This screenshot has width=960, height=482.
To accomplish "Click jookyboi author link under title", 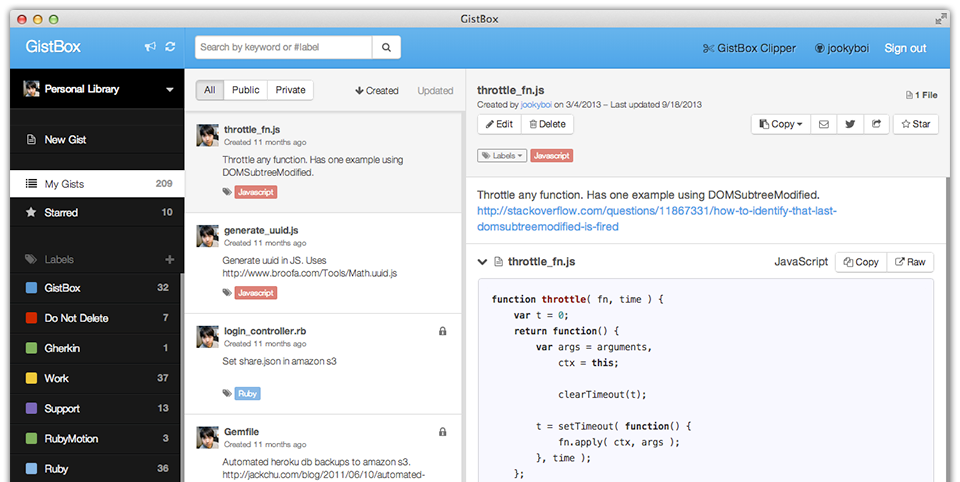I will (x=536, y=105).
